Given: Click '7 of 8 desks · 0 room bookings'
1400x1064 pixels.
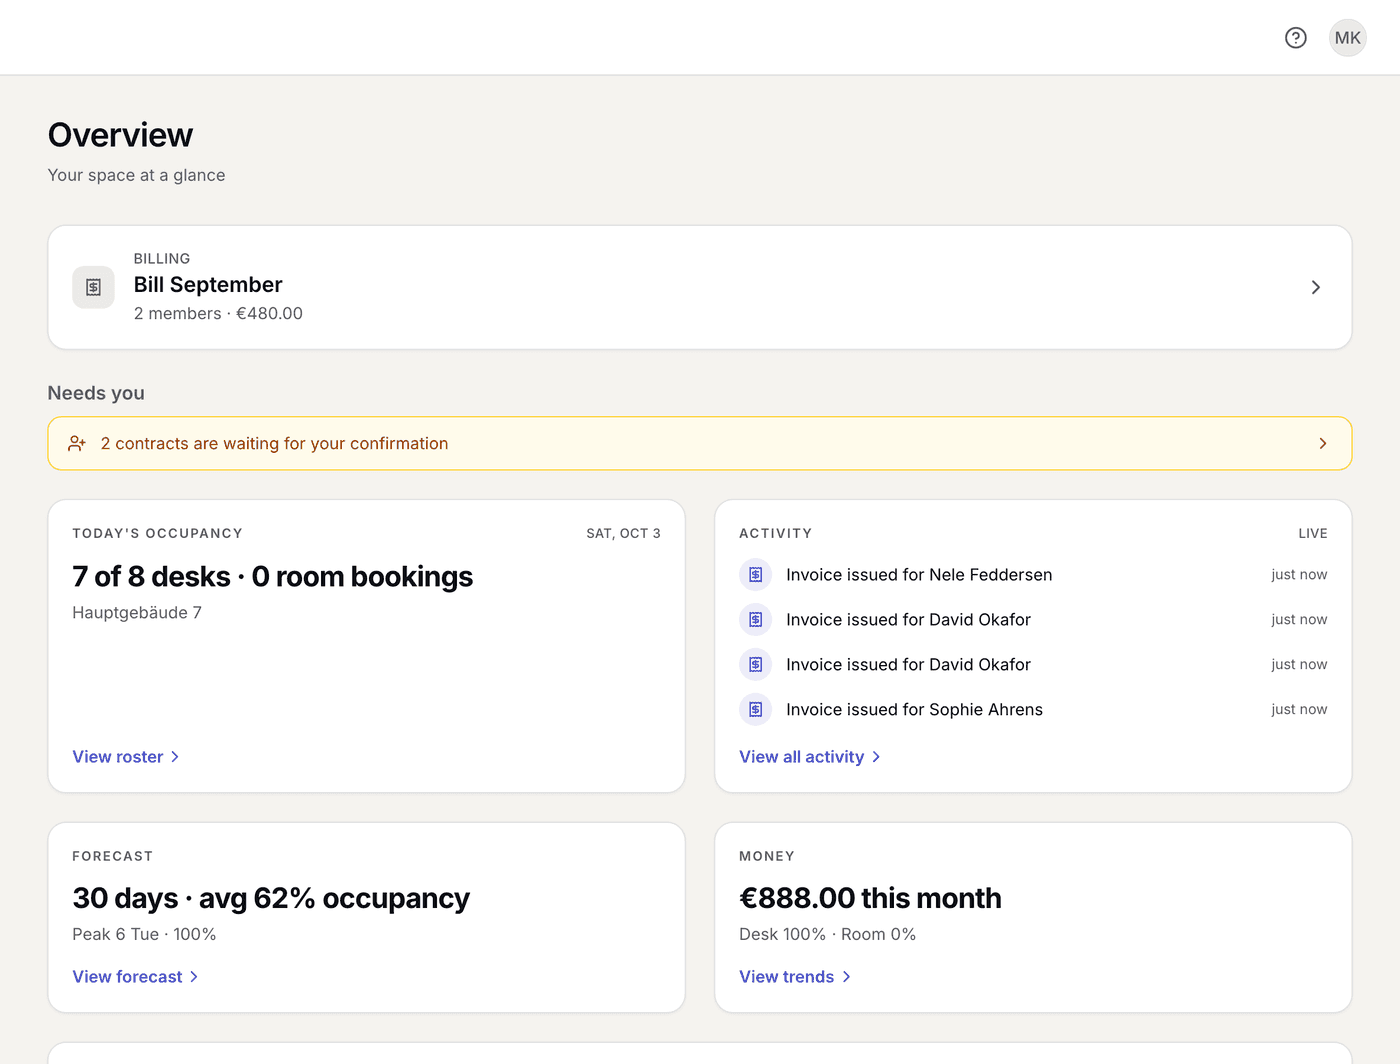Looking at the screenshot, I should point(272,577).
